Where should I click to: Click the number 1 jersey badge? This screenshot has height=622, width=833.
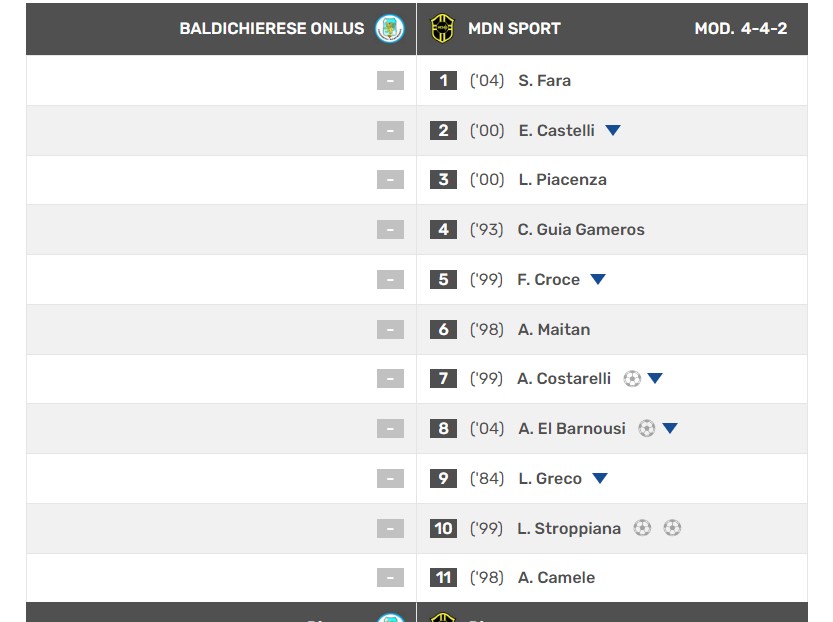coord(443,81)
